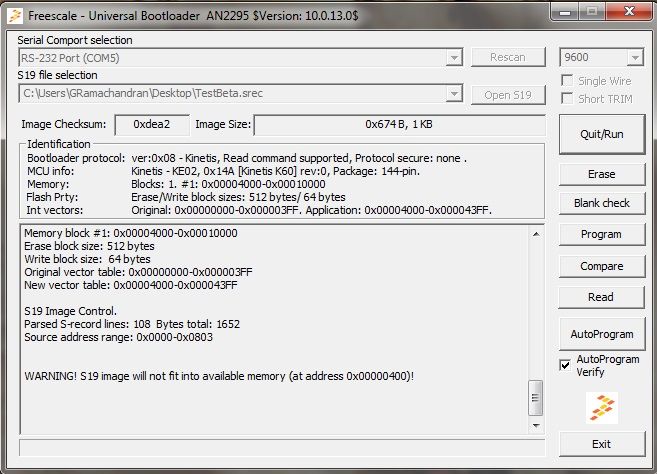The height and width of the screenshot is (474, 657).
Task: Click the Freescale logo above Exit
Action: (x=602, y=407)
